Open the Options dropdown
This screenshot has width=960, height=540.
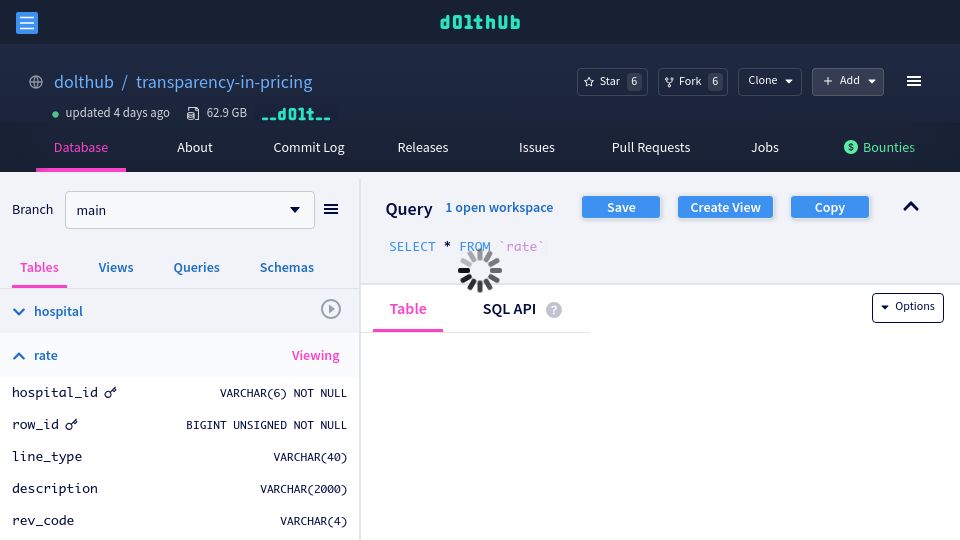[907, 307]
